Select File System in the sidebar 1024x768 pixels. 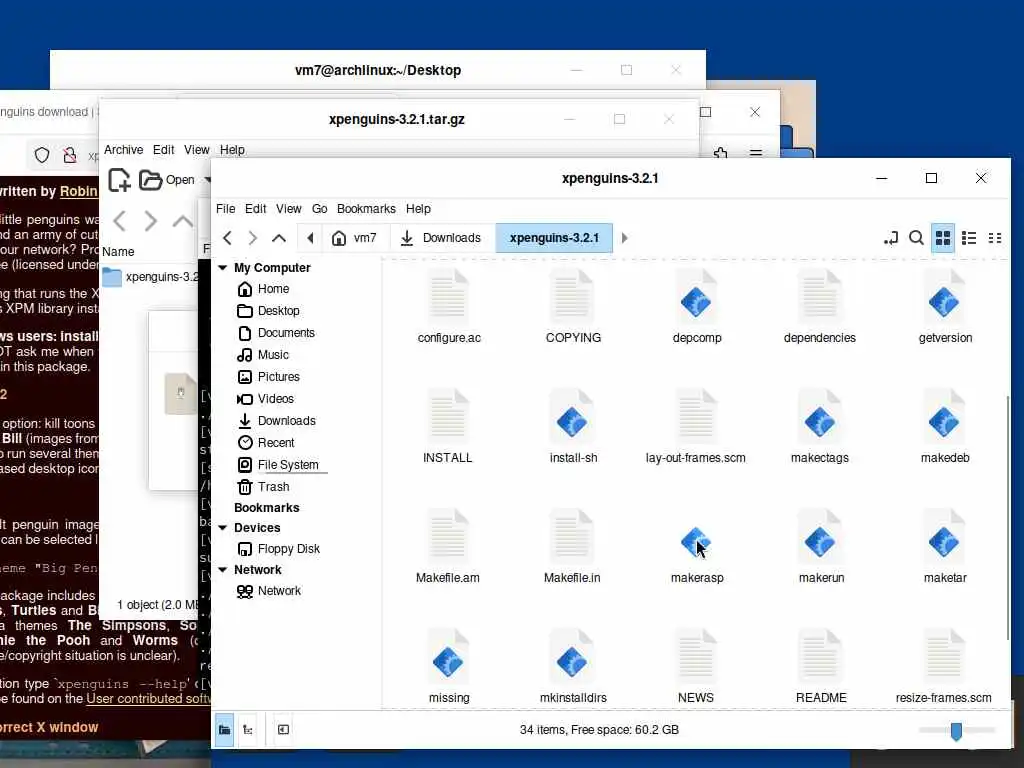tap(288, 465)
